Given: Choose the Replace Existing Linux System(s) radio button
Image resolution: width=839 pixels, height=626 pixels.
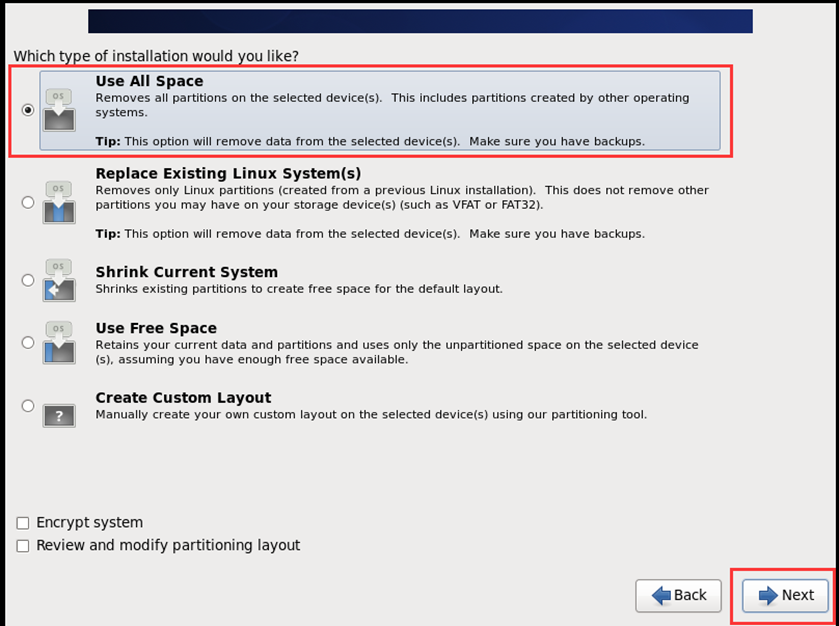Looking at the screenshot, I should pyautogui.click(x=28, y=202).
